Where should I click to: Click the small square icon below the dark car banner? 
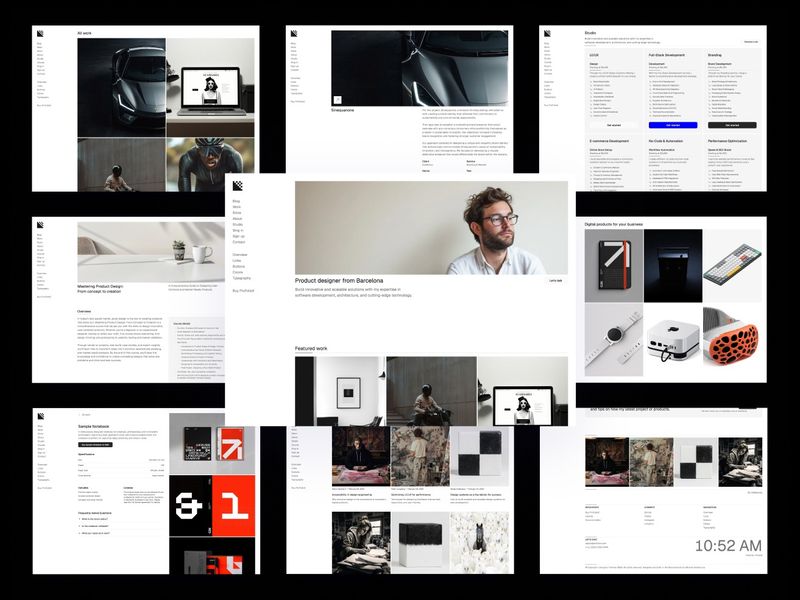pos(337,98)
